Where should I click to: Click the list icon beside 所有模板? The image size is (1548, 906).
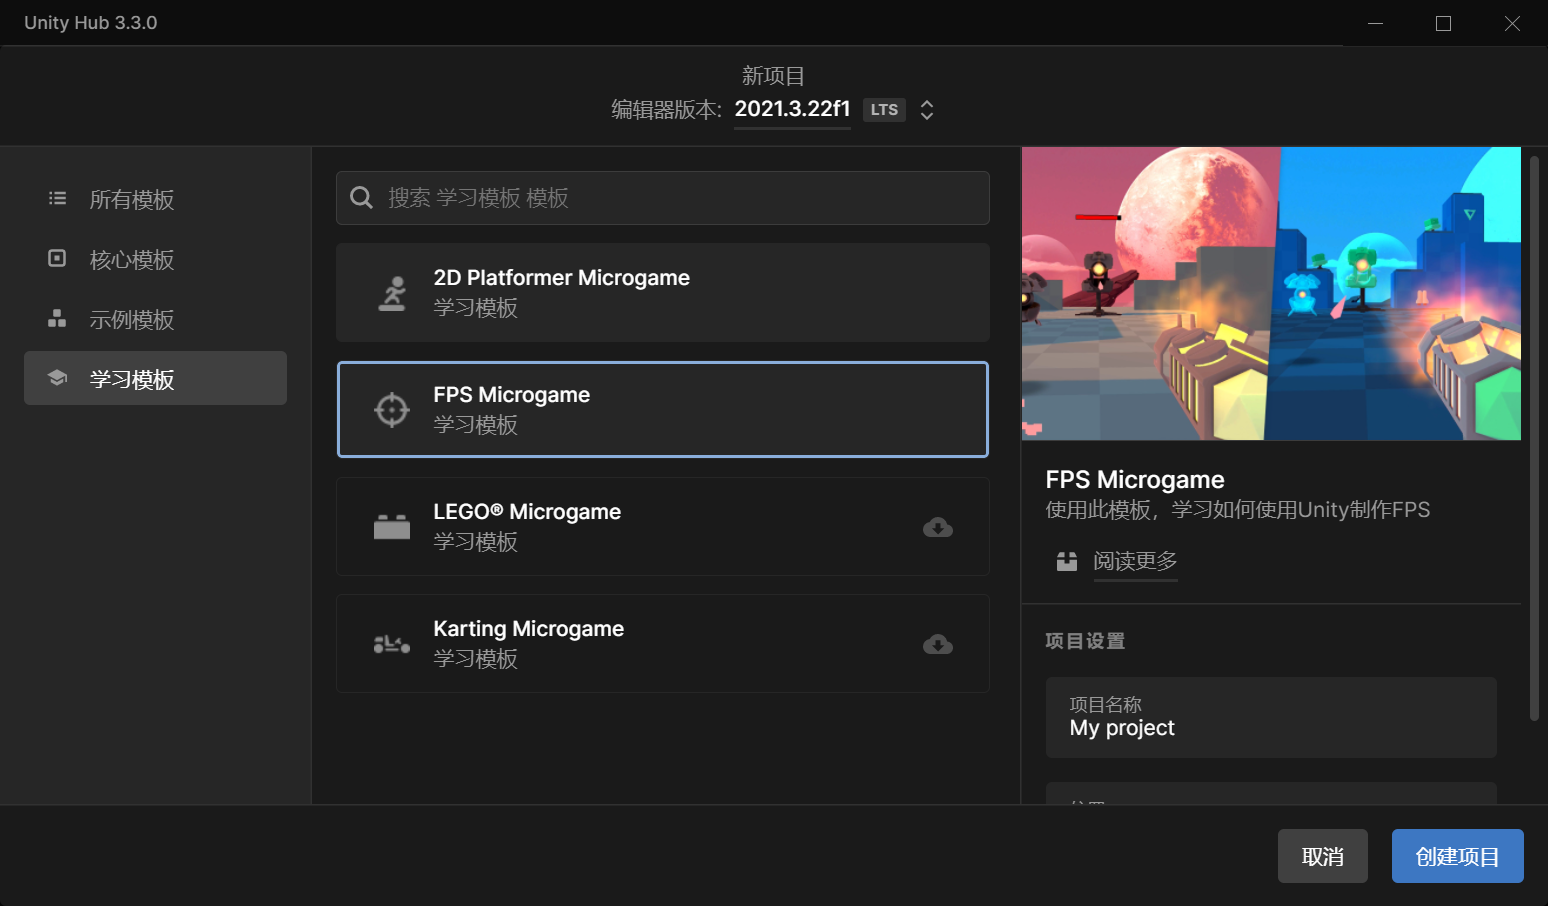pyautogui.click(x=58, y=199)
